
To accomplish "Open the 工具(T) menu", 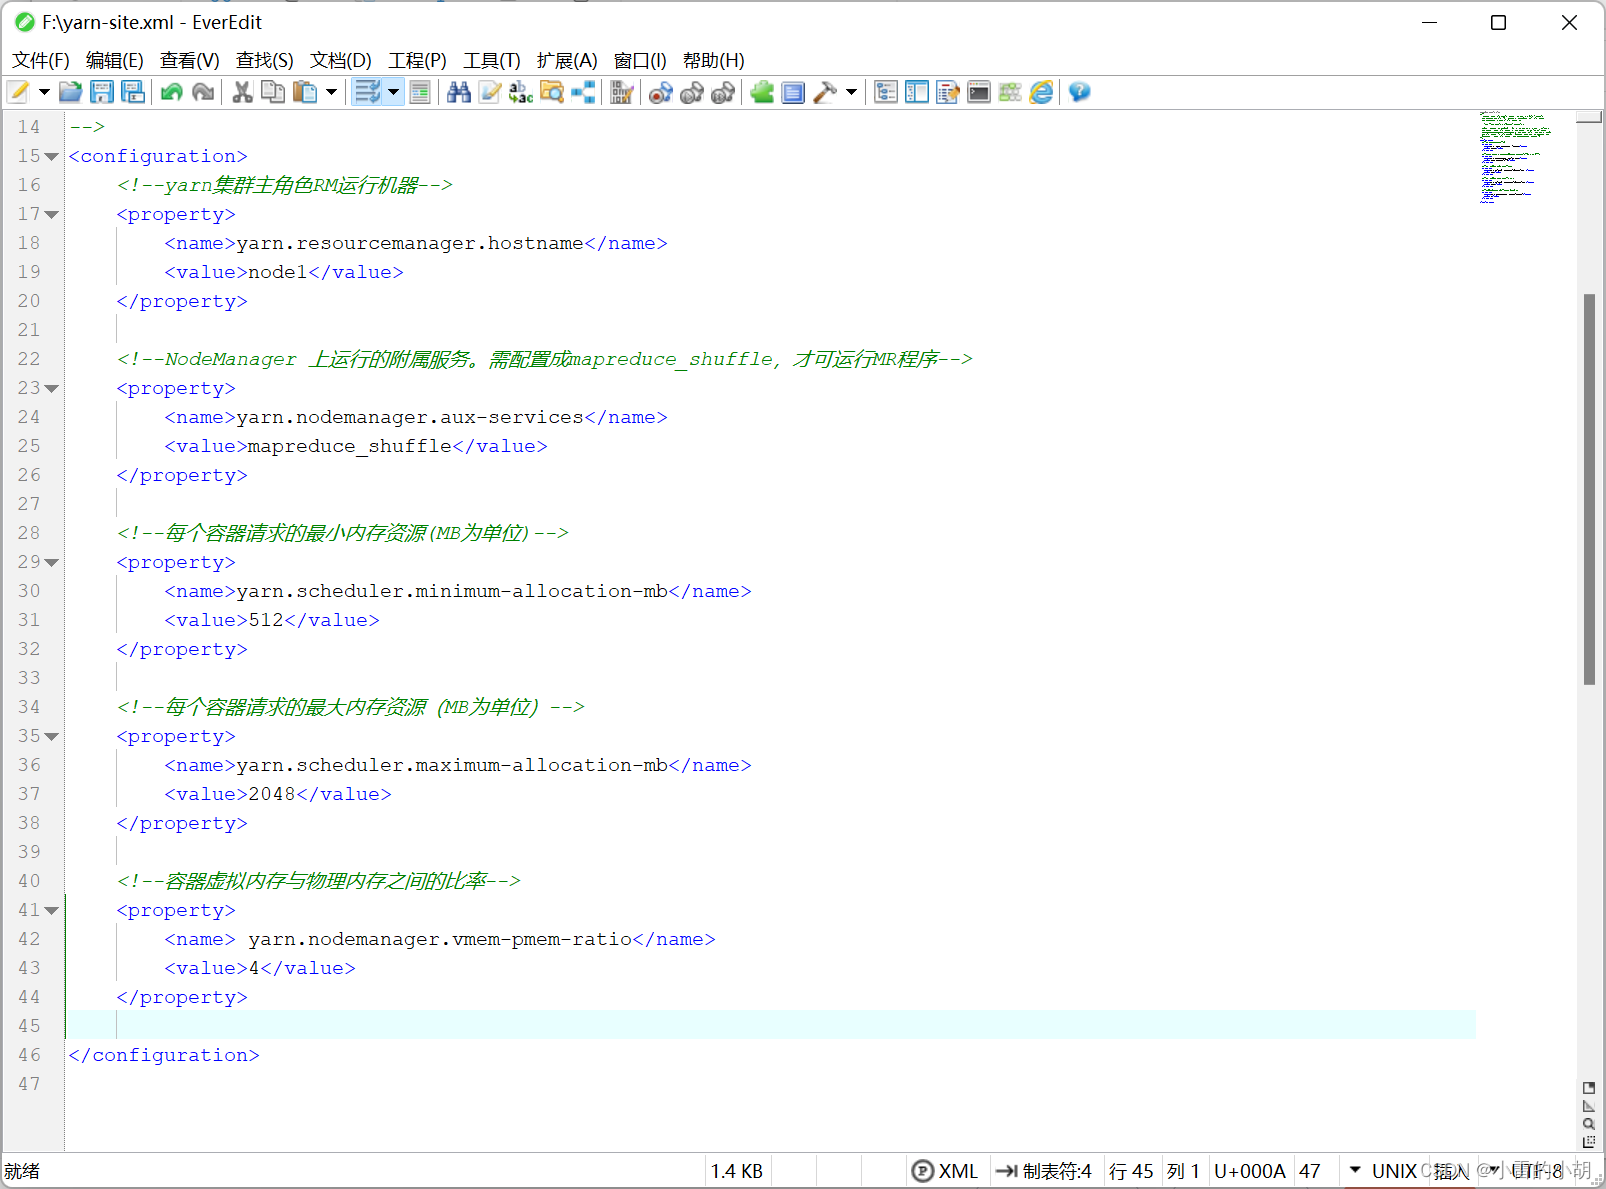I will pos(492,60).
